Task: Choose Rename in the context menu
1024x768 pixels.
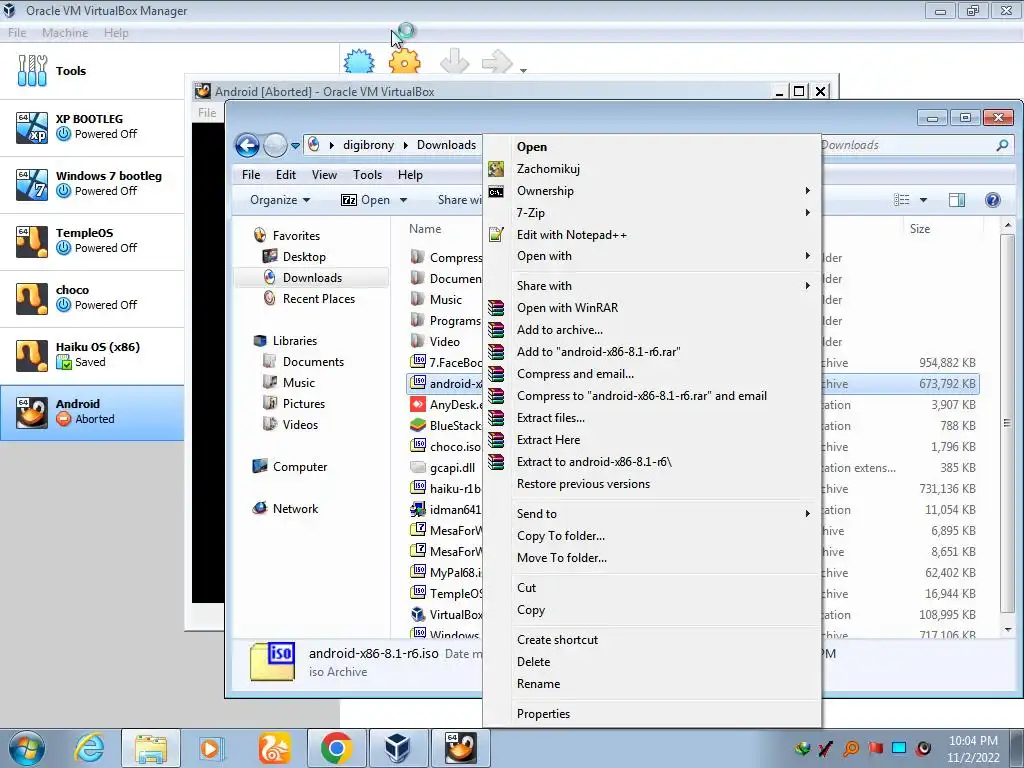Action: [x=652, y=684]
